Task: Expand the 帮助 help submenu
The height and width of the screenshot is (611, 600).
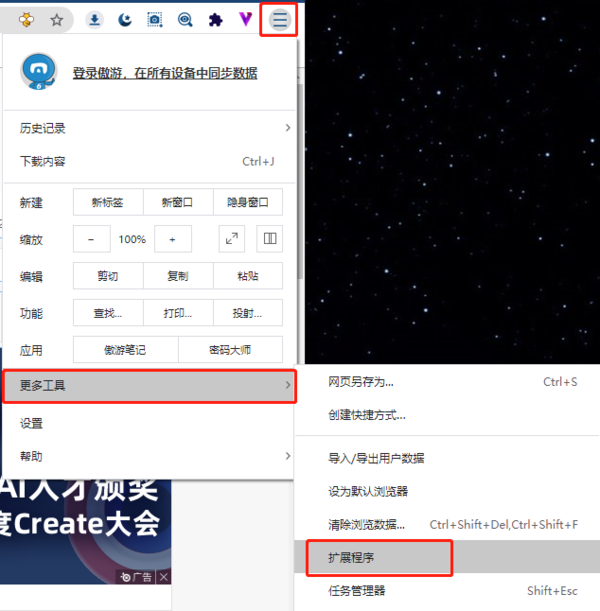Action: (x=148, y=456)
